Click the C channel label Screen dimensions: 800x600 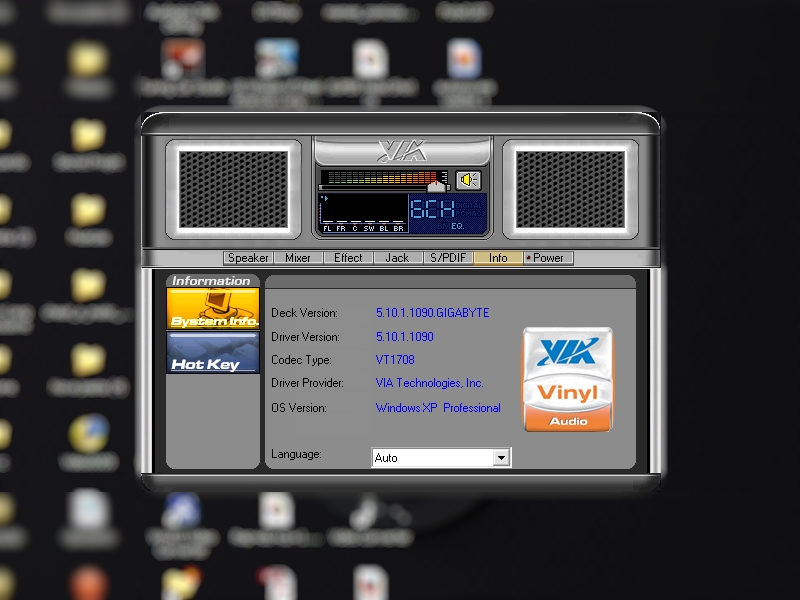point(355,229)
